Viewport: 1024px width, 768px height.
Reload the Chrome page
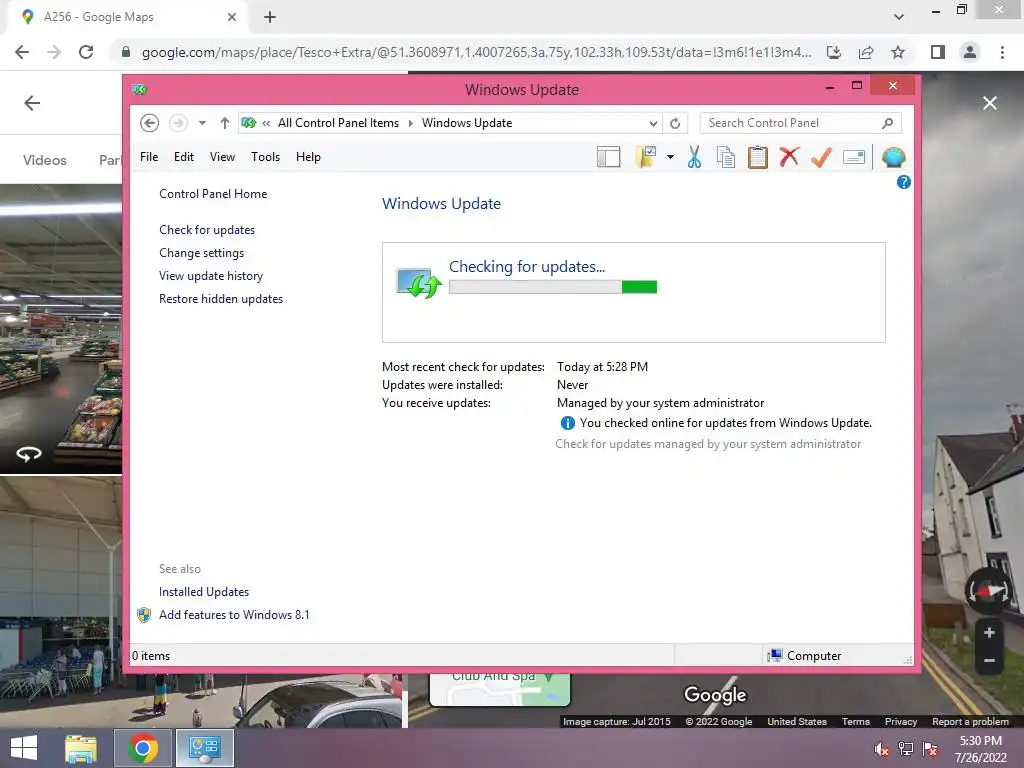coord(86,52)
